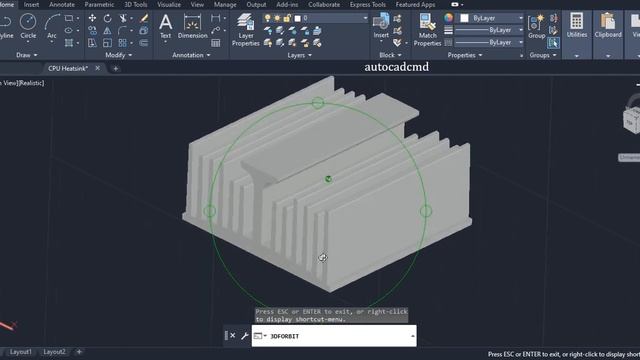Use the Trim scissors tool
This screenshot has height=360, width=640.
(123, 18)
